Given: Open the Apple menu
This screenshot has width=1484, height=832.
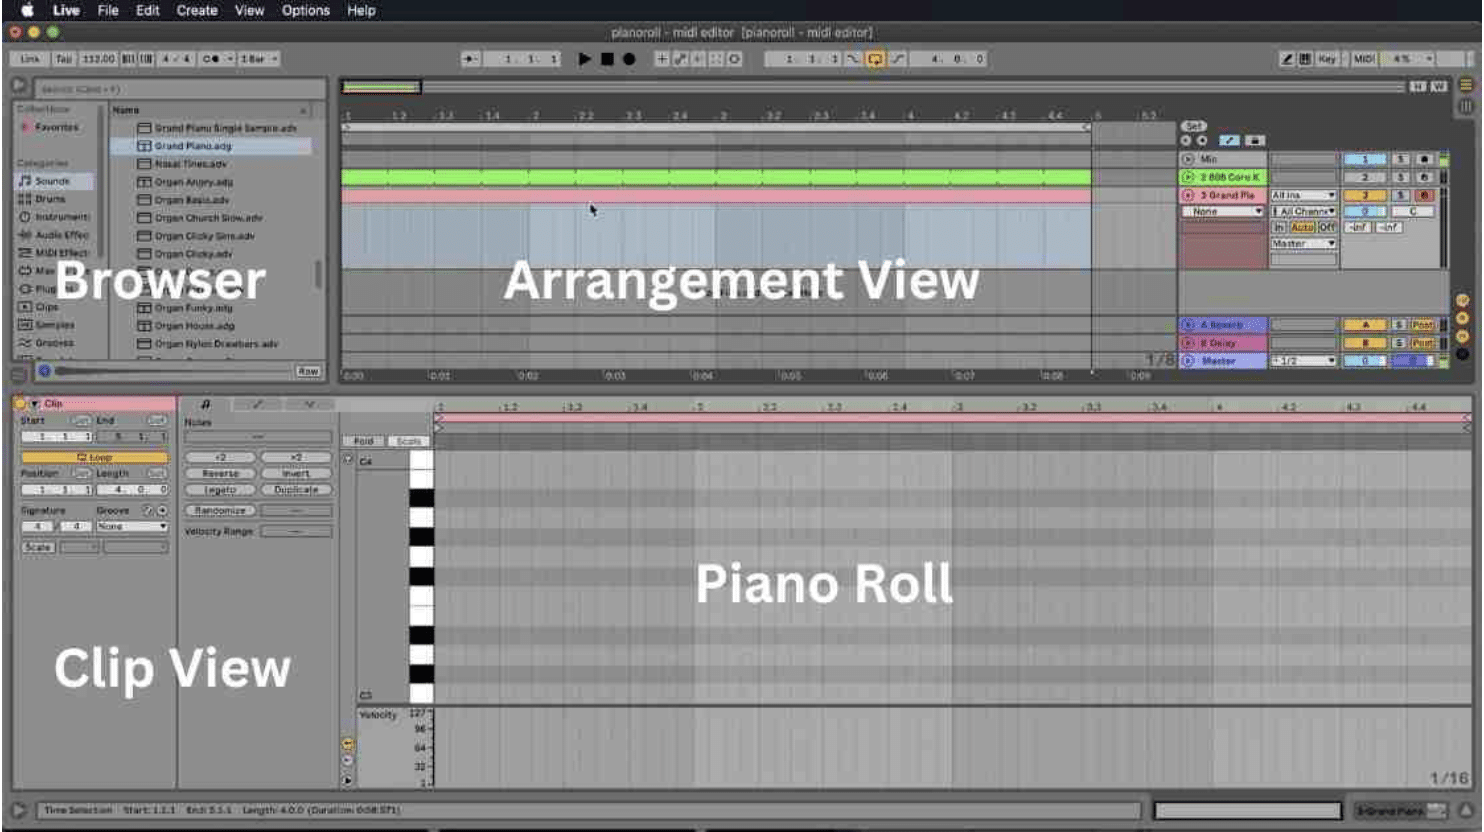Looking at the screenshot, I should coord(28,10).
